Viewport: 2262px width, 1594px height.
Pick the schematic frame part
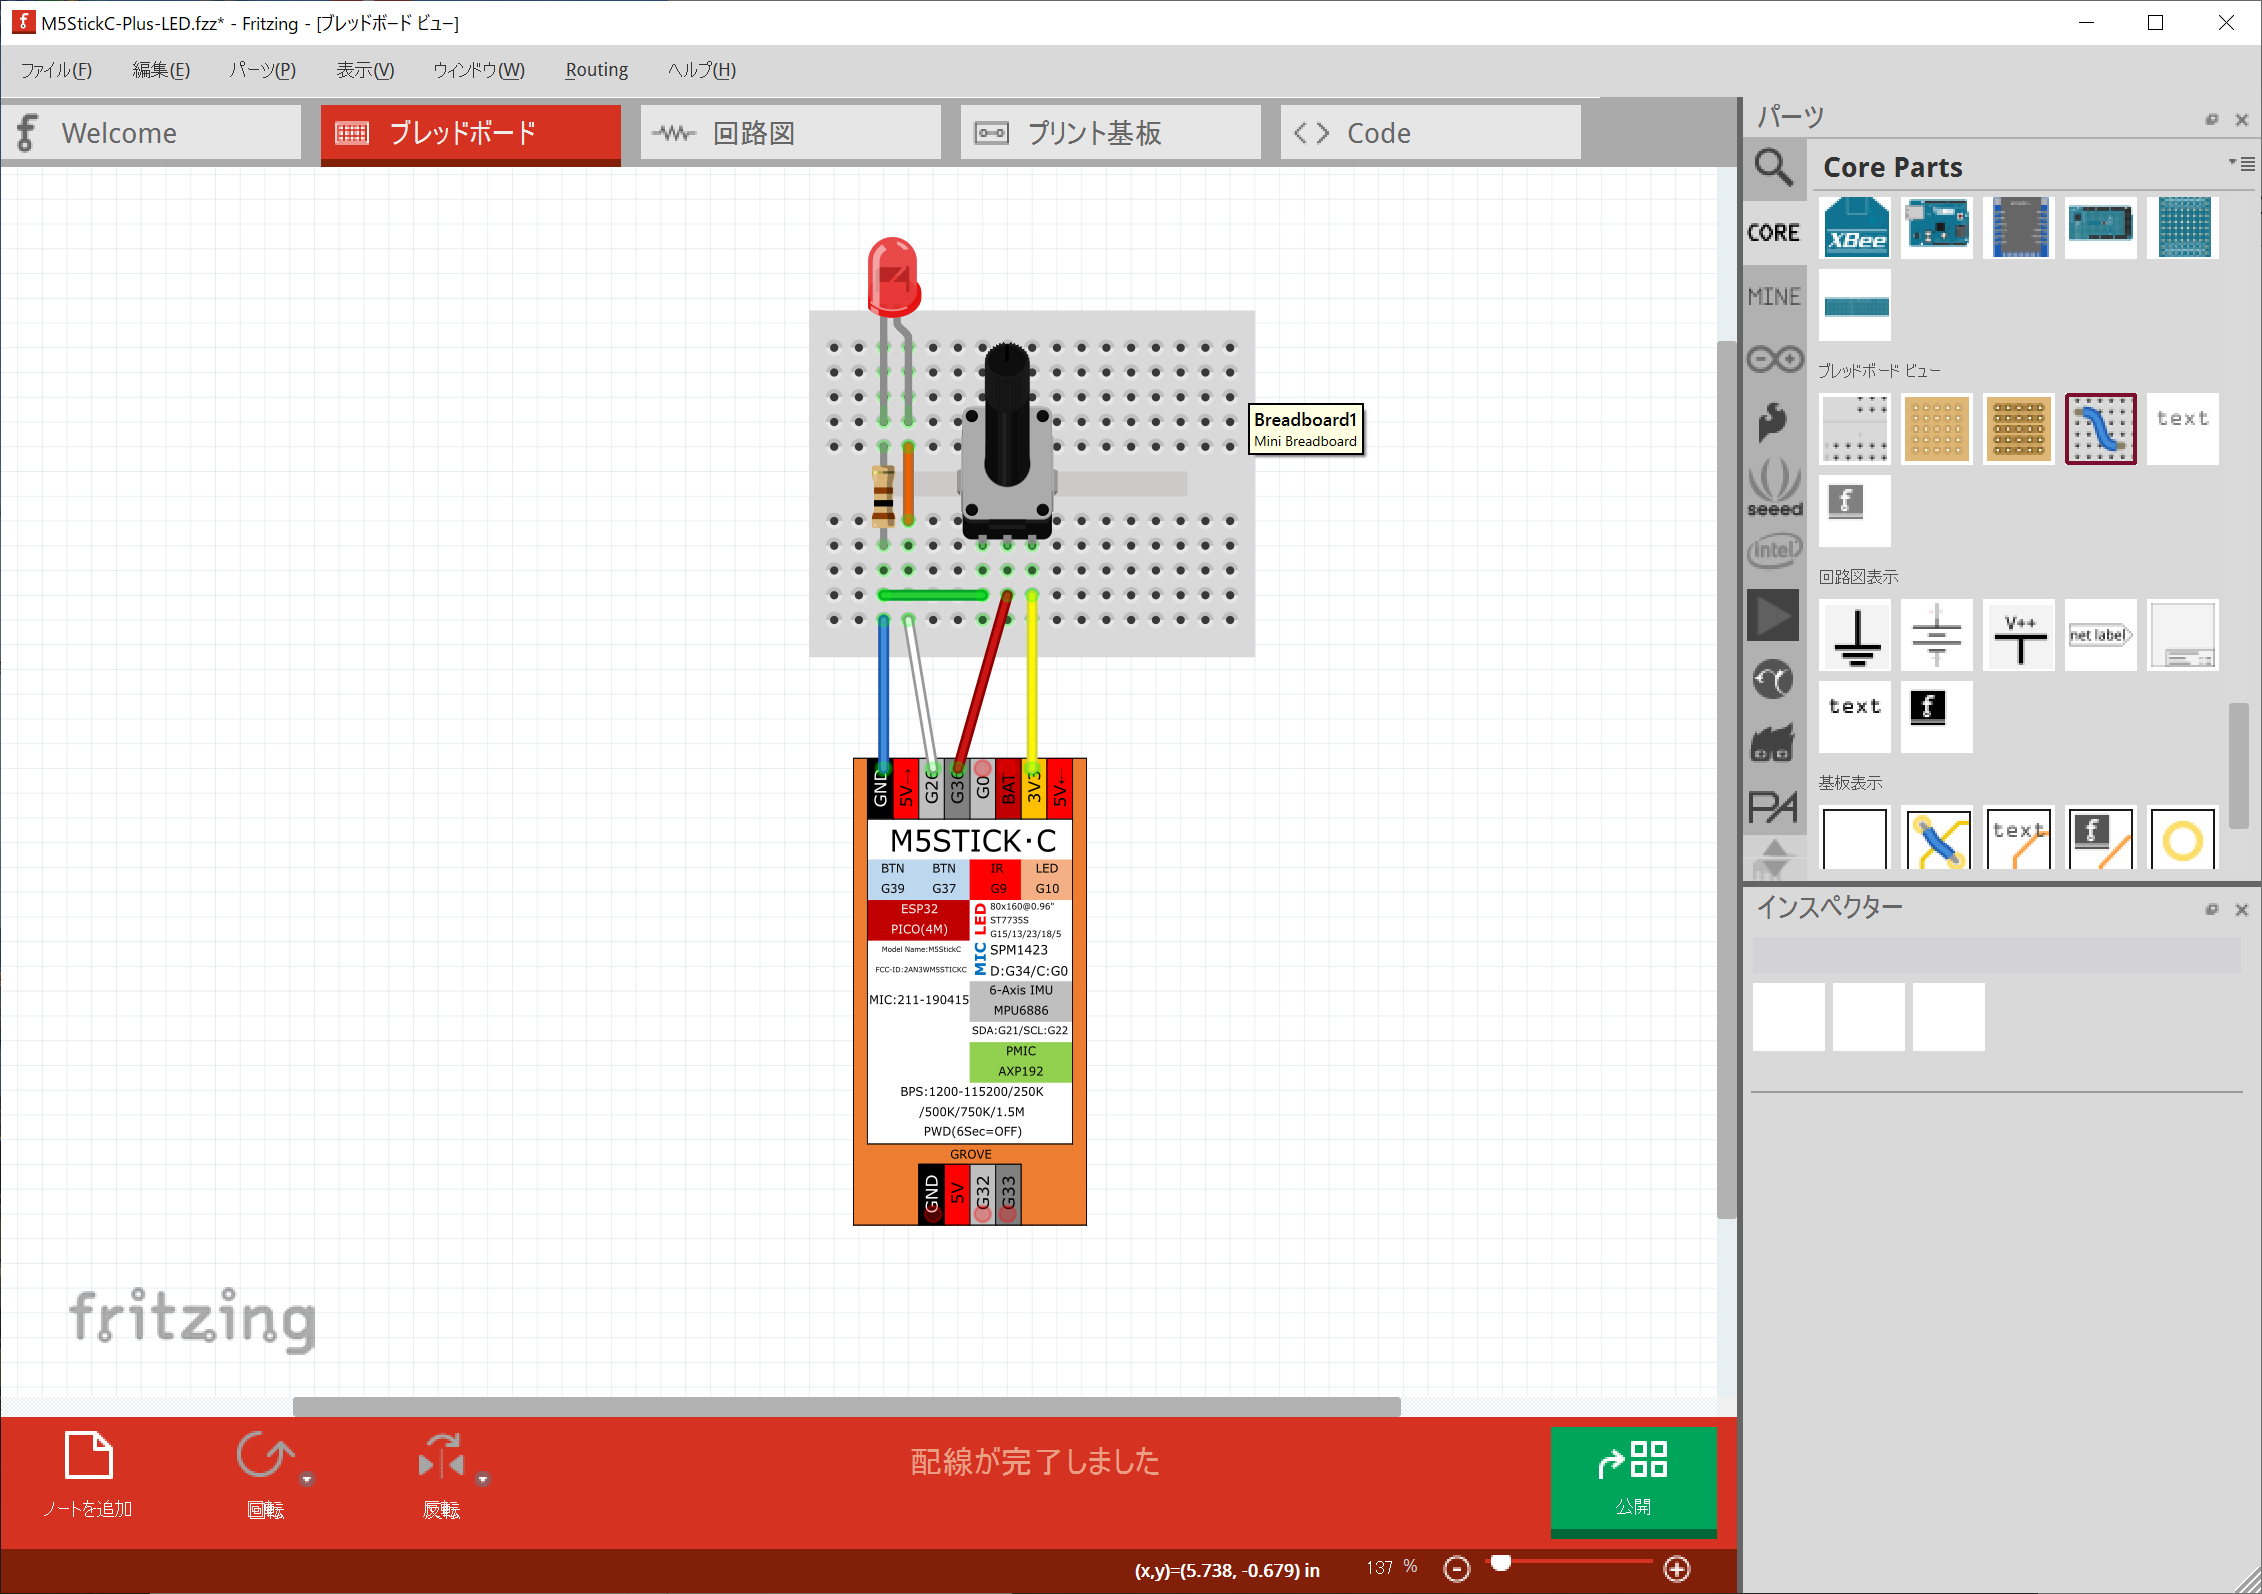click(x=2183, y=635)
